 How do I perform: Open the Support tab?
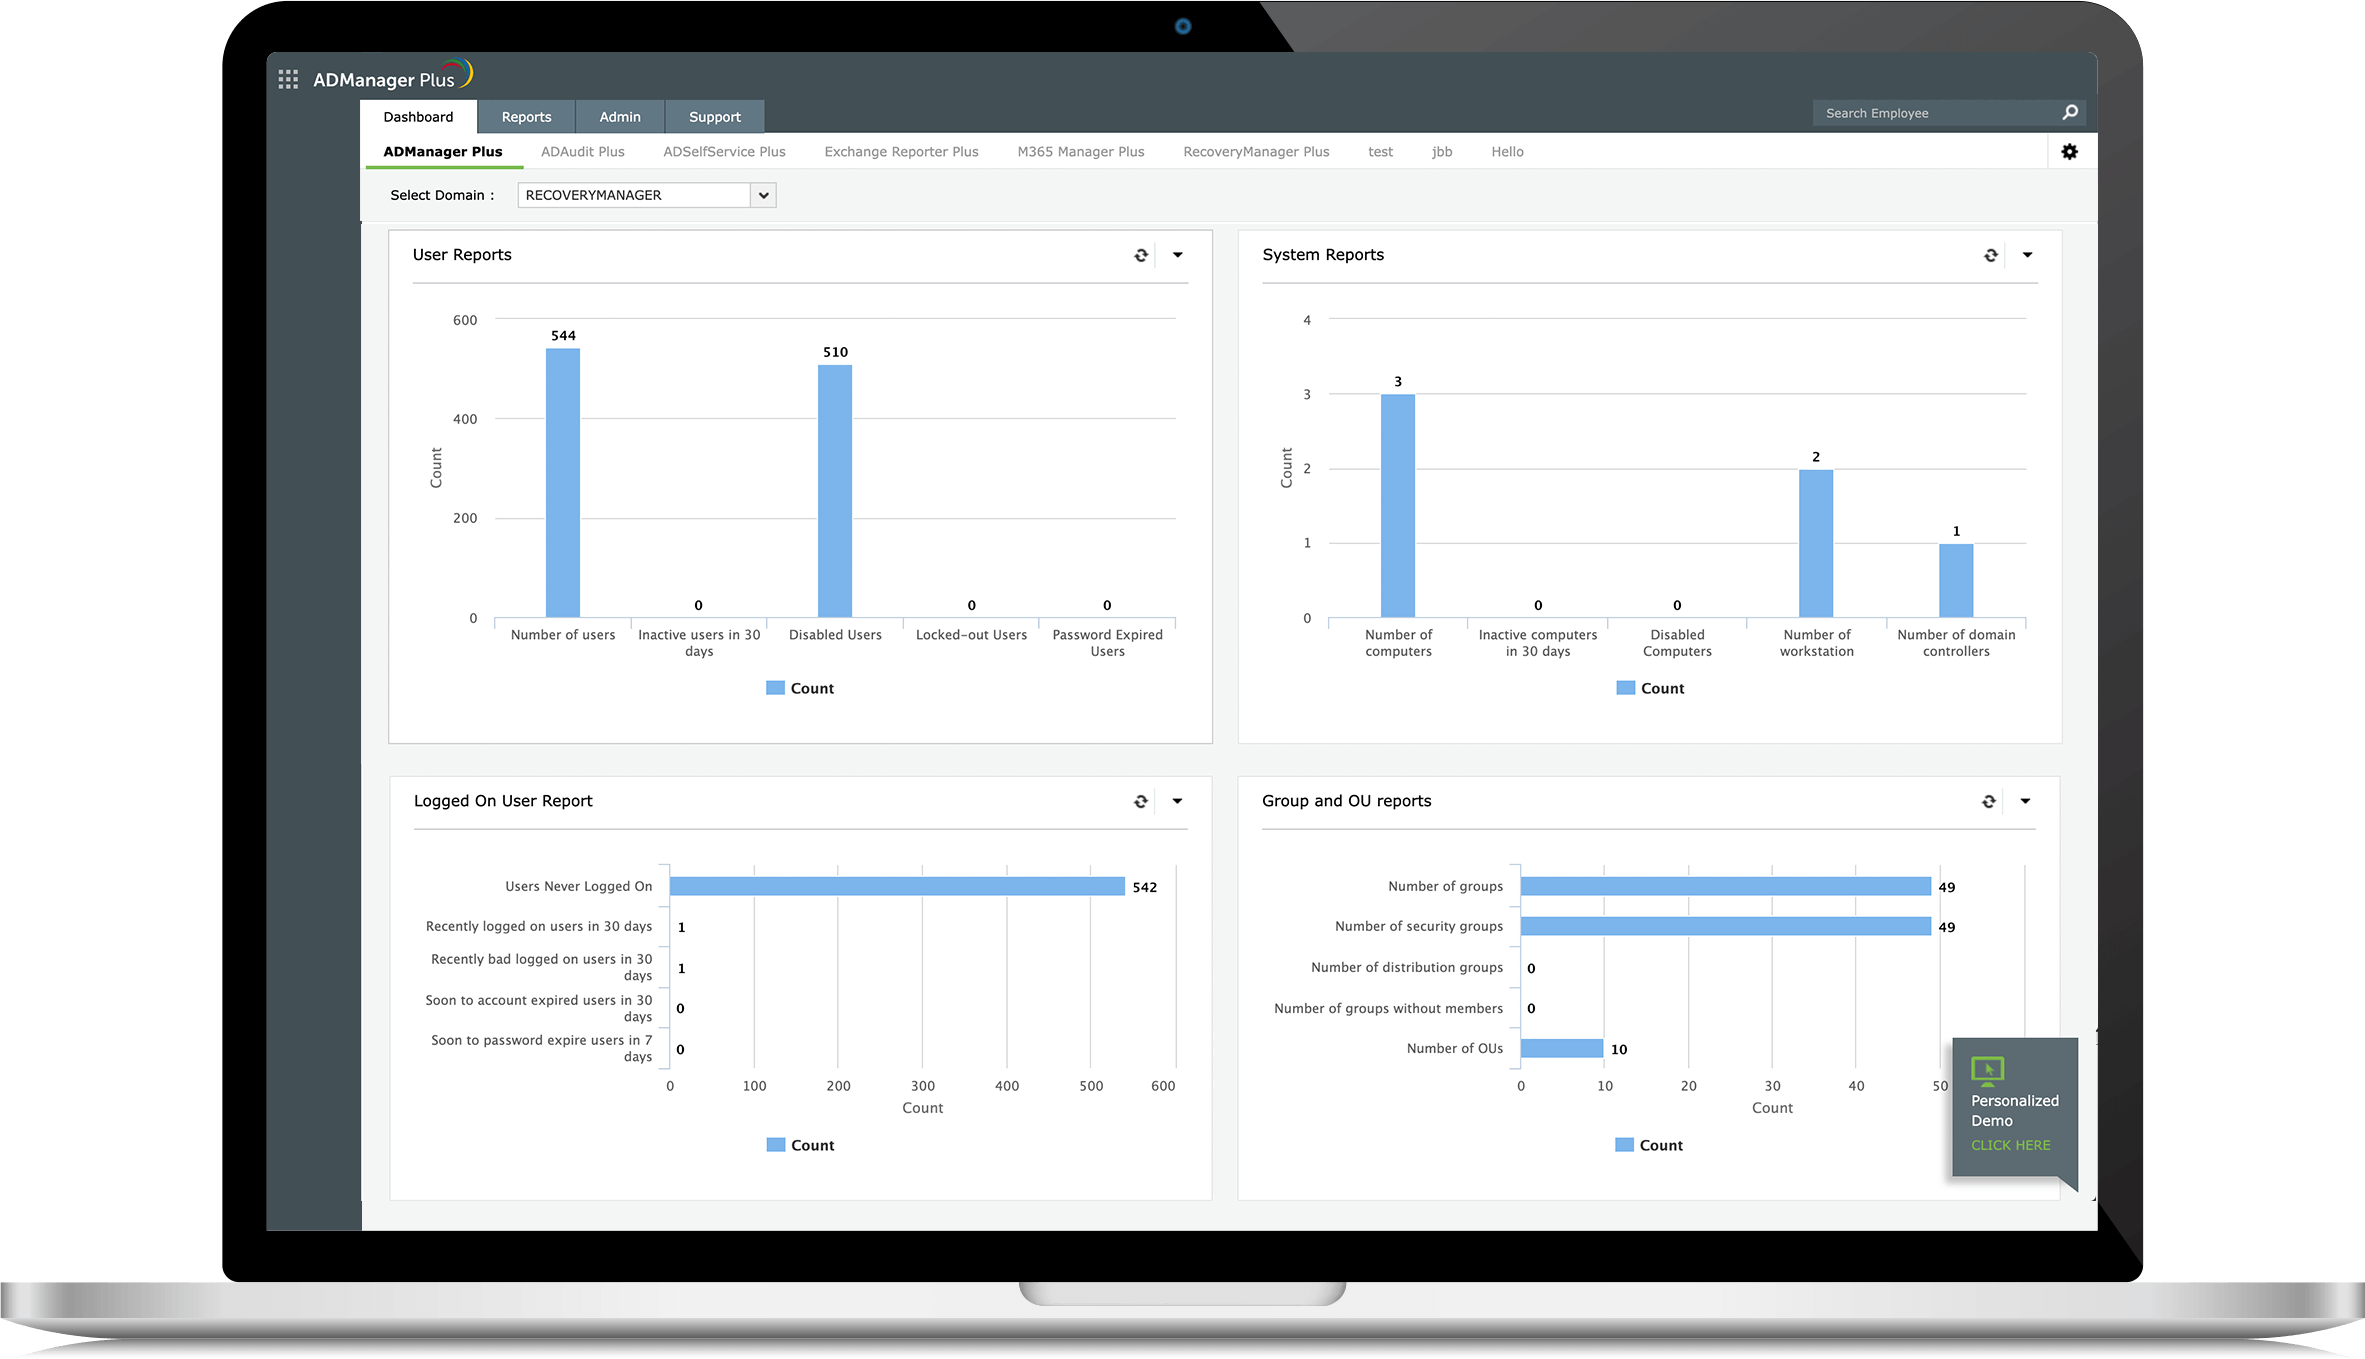[x=714, y=117]
